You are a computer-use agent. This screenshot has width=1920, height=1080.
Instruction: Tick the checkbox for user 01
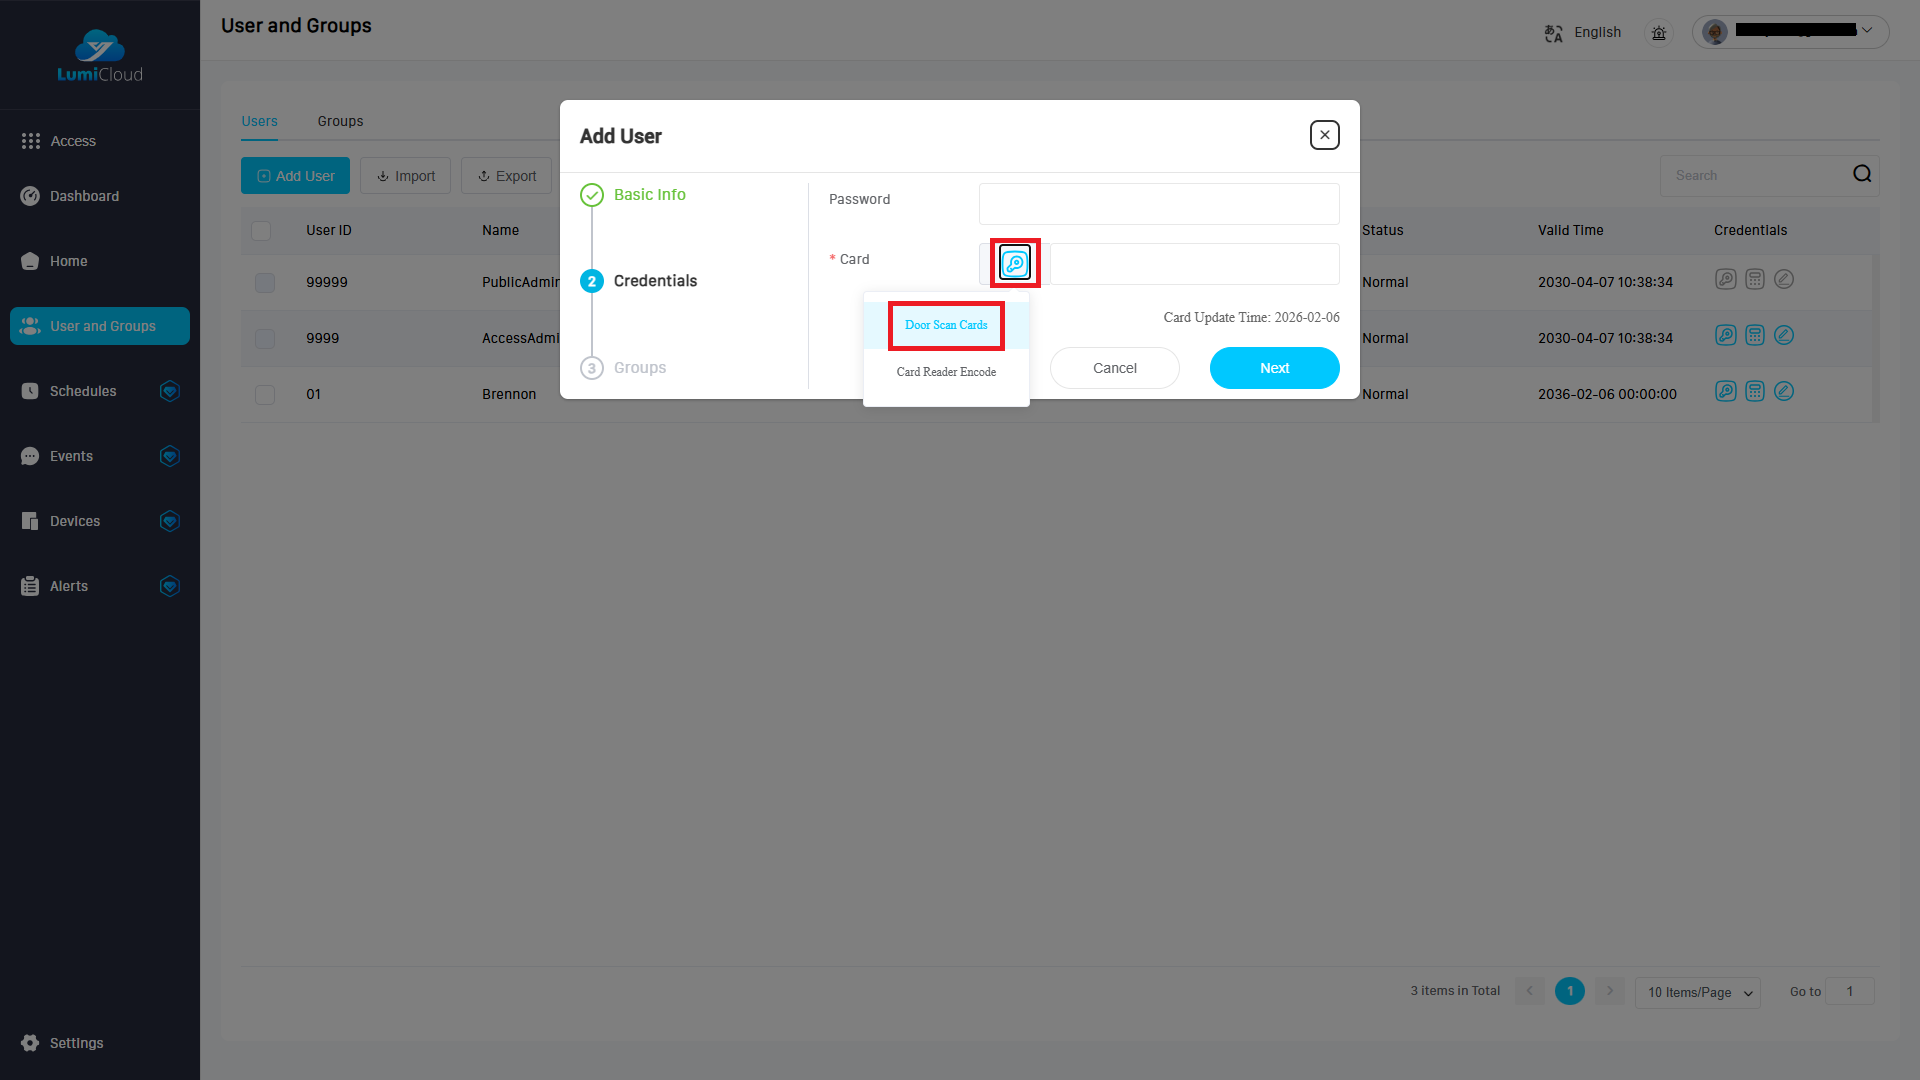[x=265, y=395]
